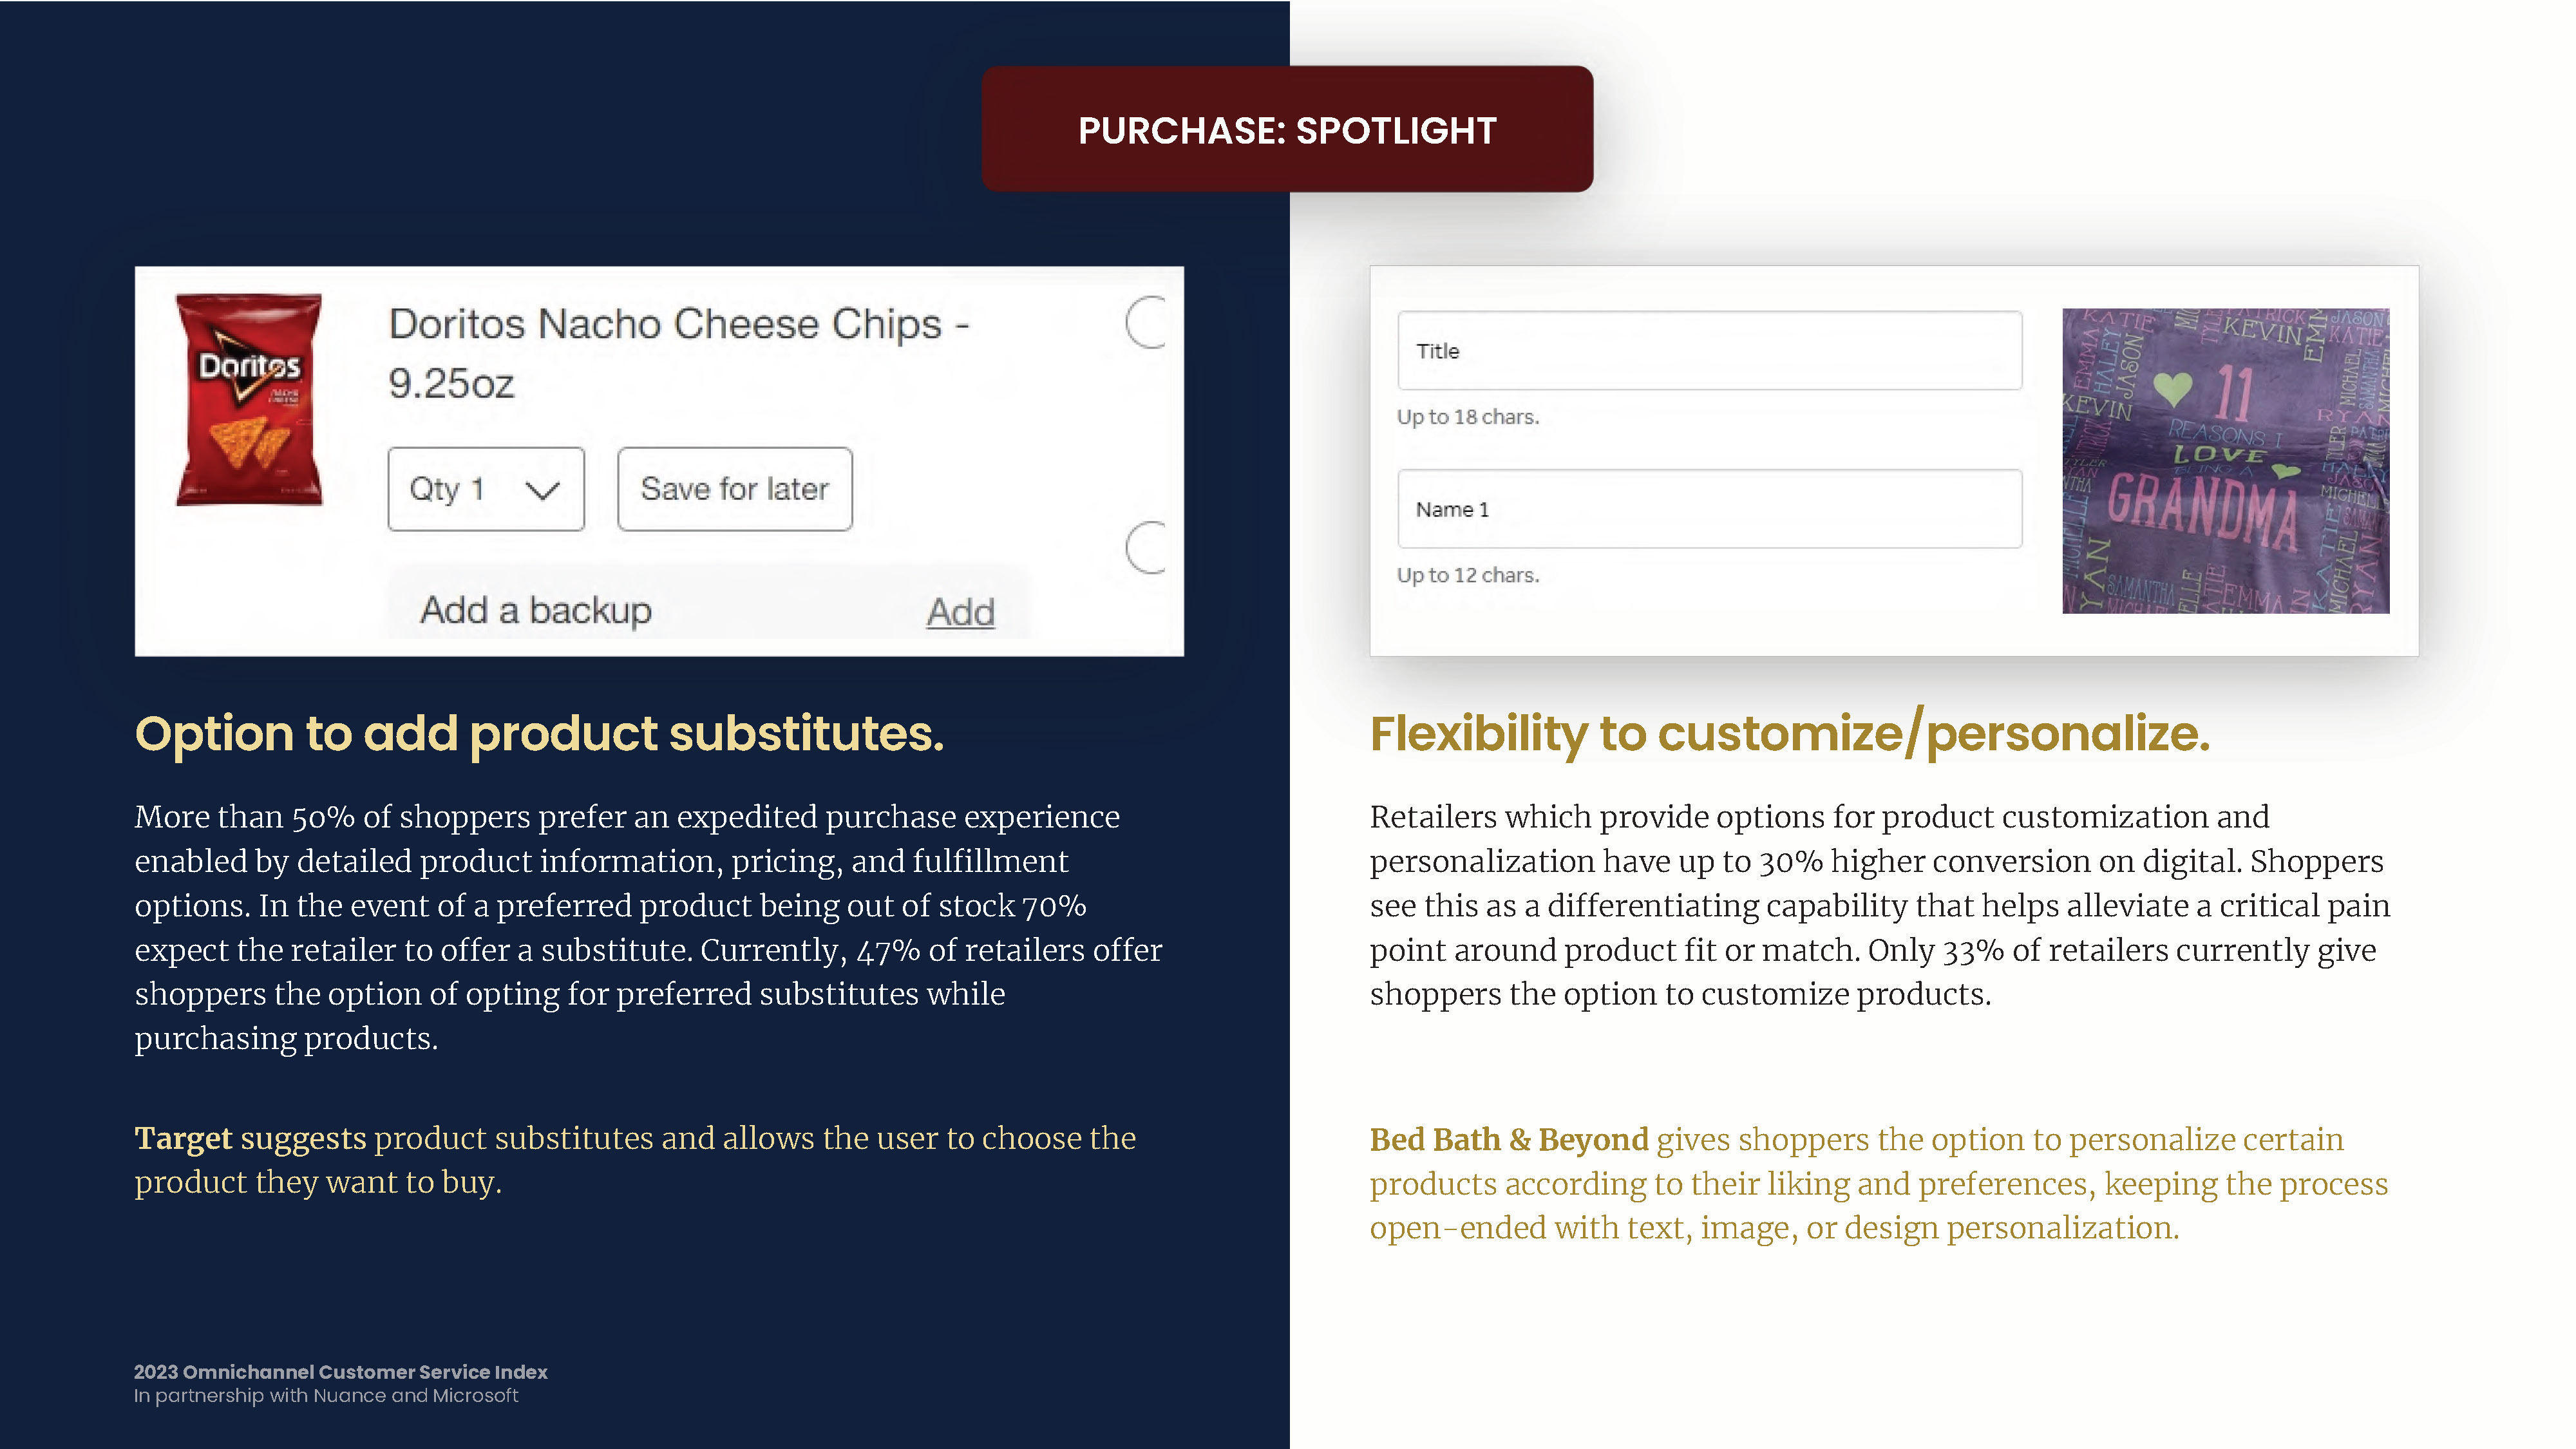Select the upper circular radio button
This screenshot has width=2576, height=1449.
pyautogui.click(x=1147, y=322)
